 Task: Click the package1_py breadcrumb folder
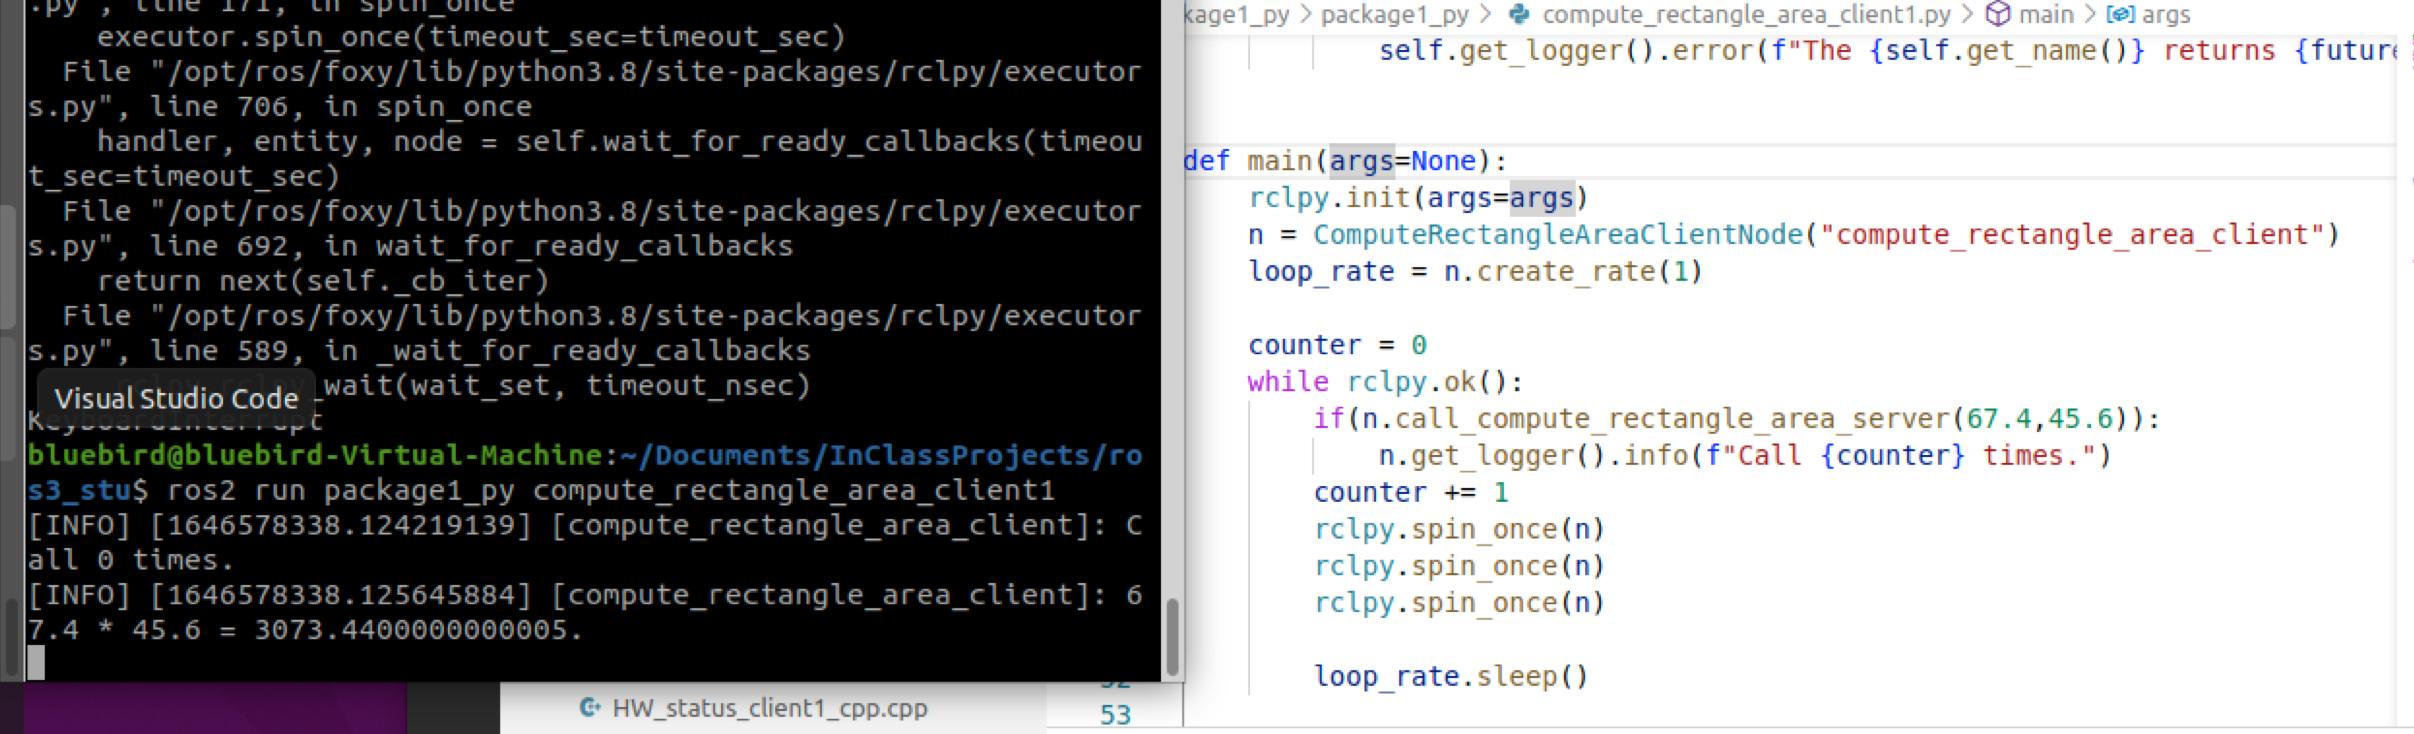coord(1395,14)
